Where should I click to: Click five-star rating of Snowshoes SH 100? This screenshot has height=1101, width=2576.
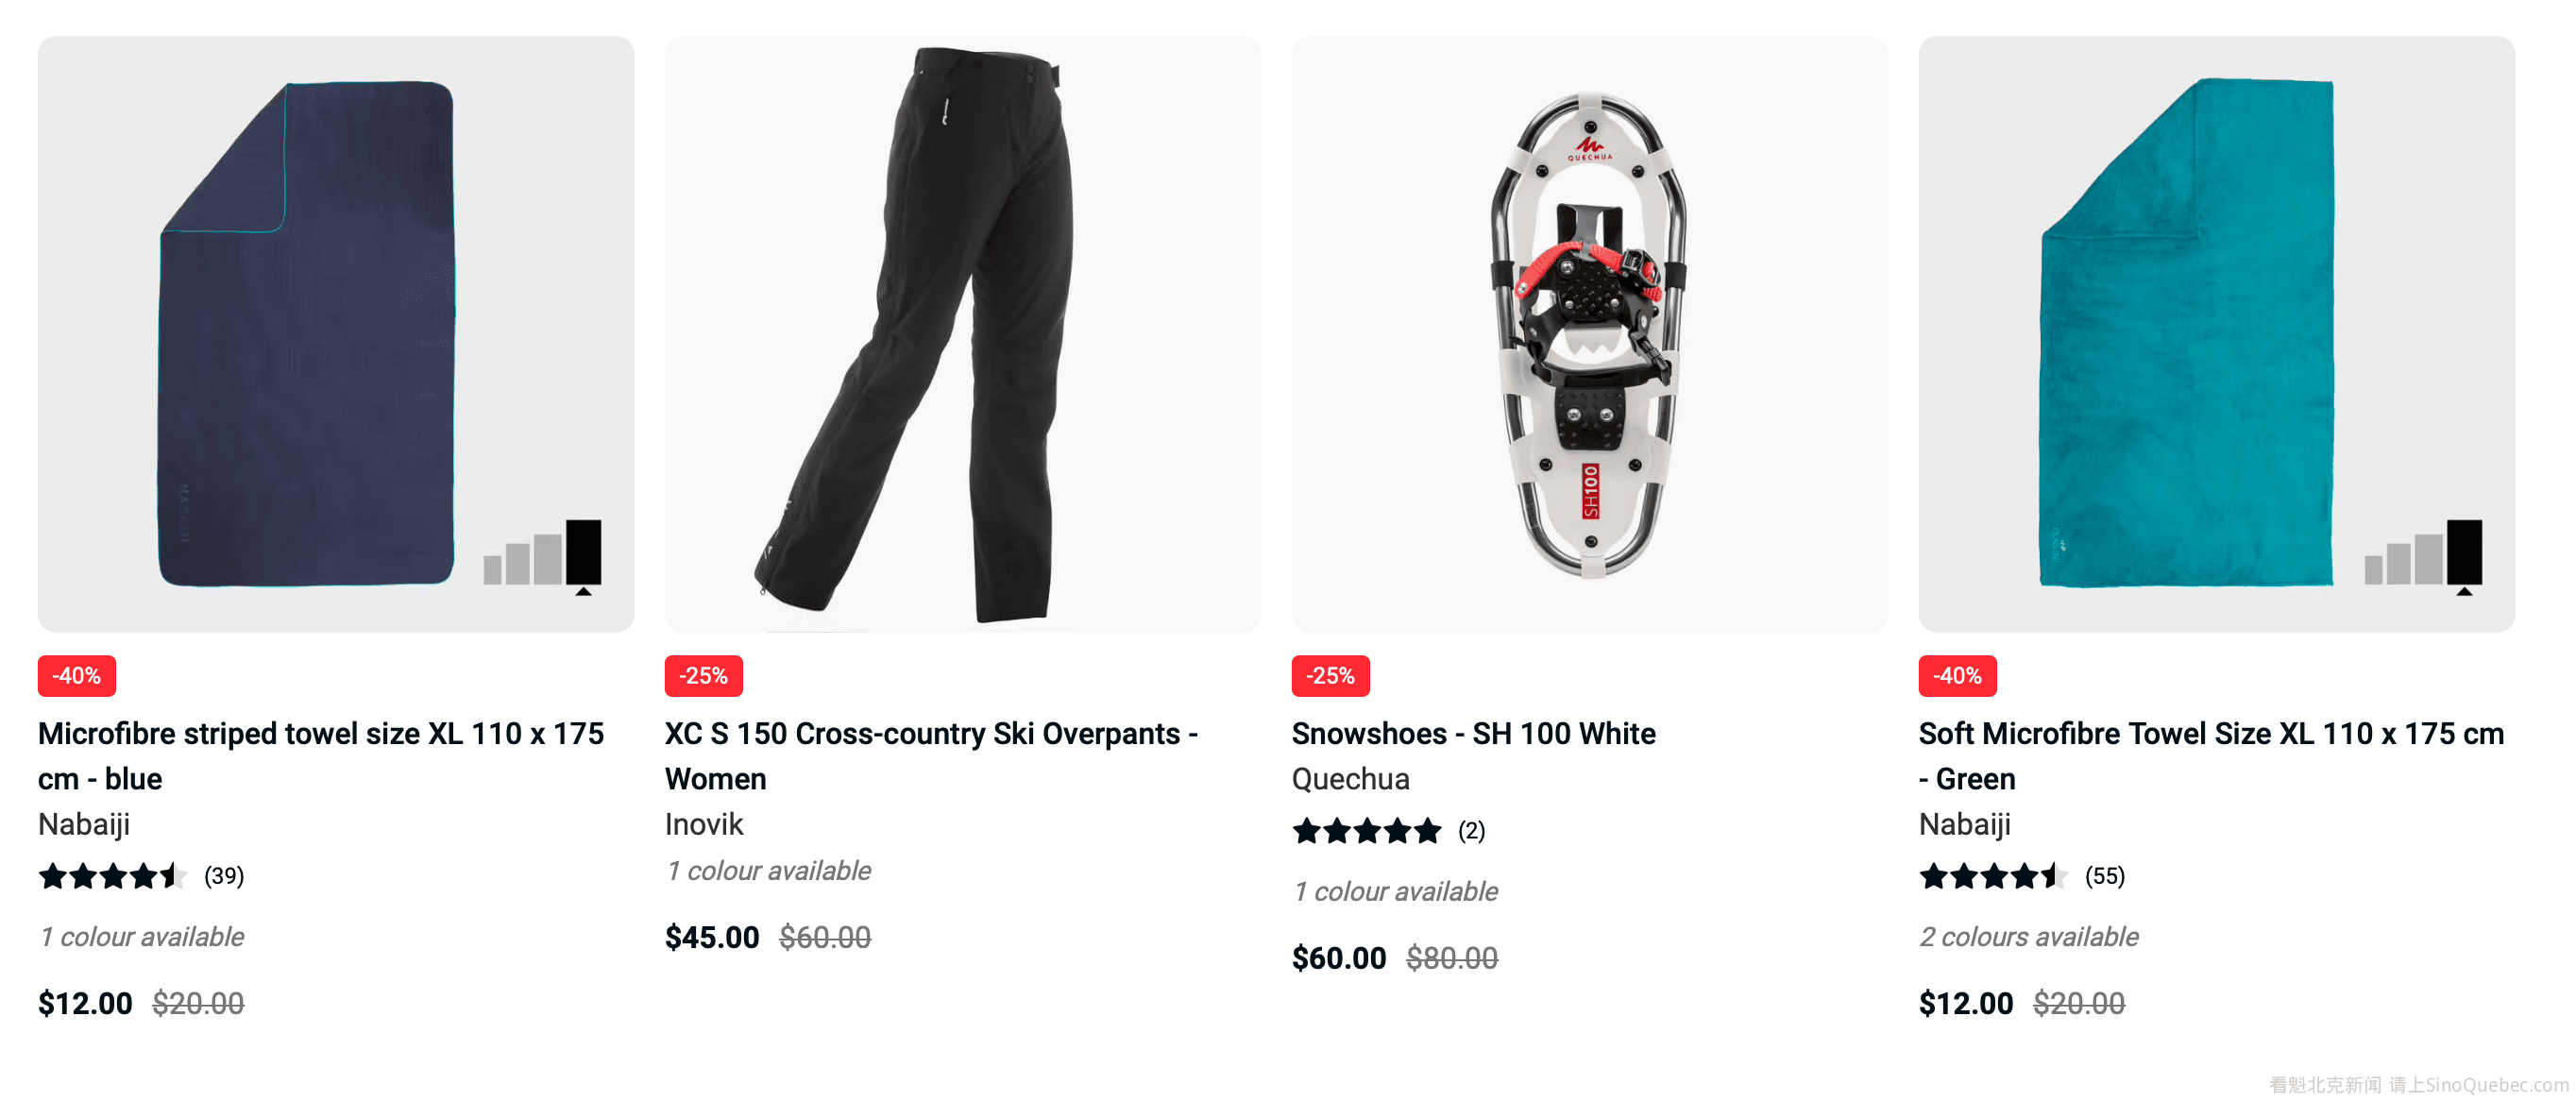1366,830
